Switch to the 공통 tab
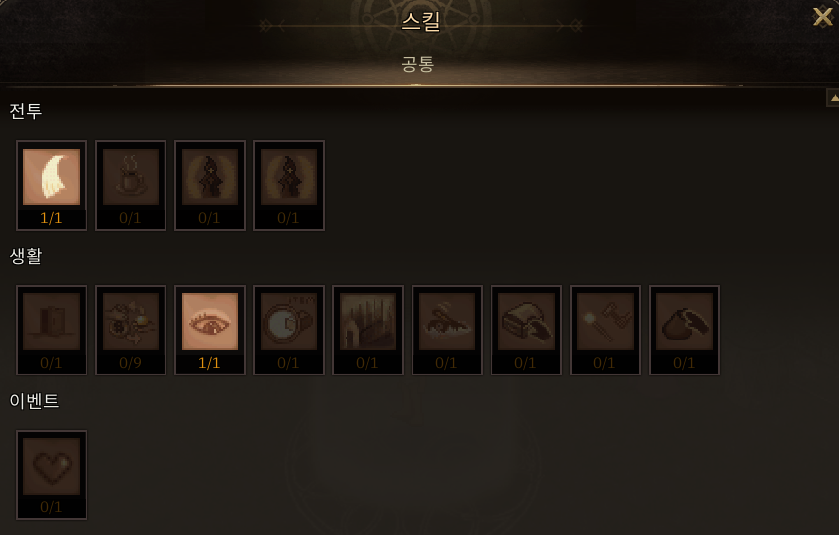 418,64
